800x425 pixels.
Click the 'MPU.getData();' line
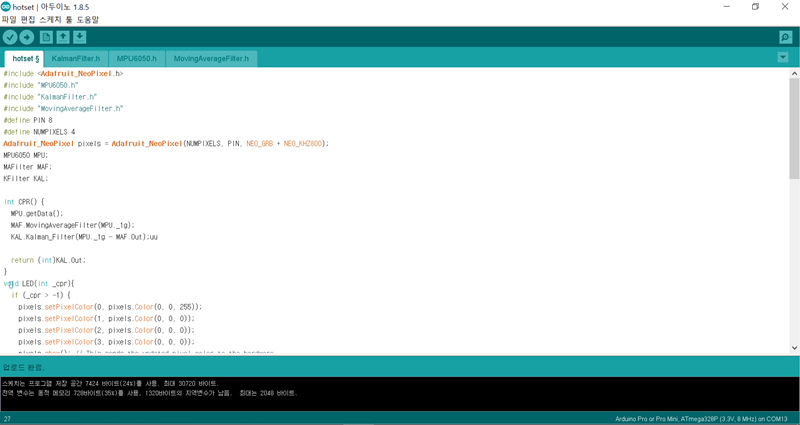[37, 214]
